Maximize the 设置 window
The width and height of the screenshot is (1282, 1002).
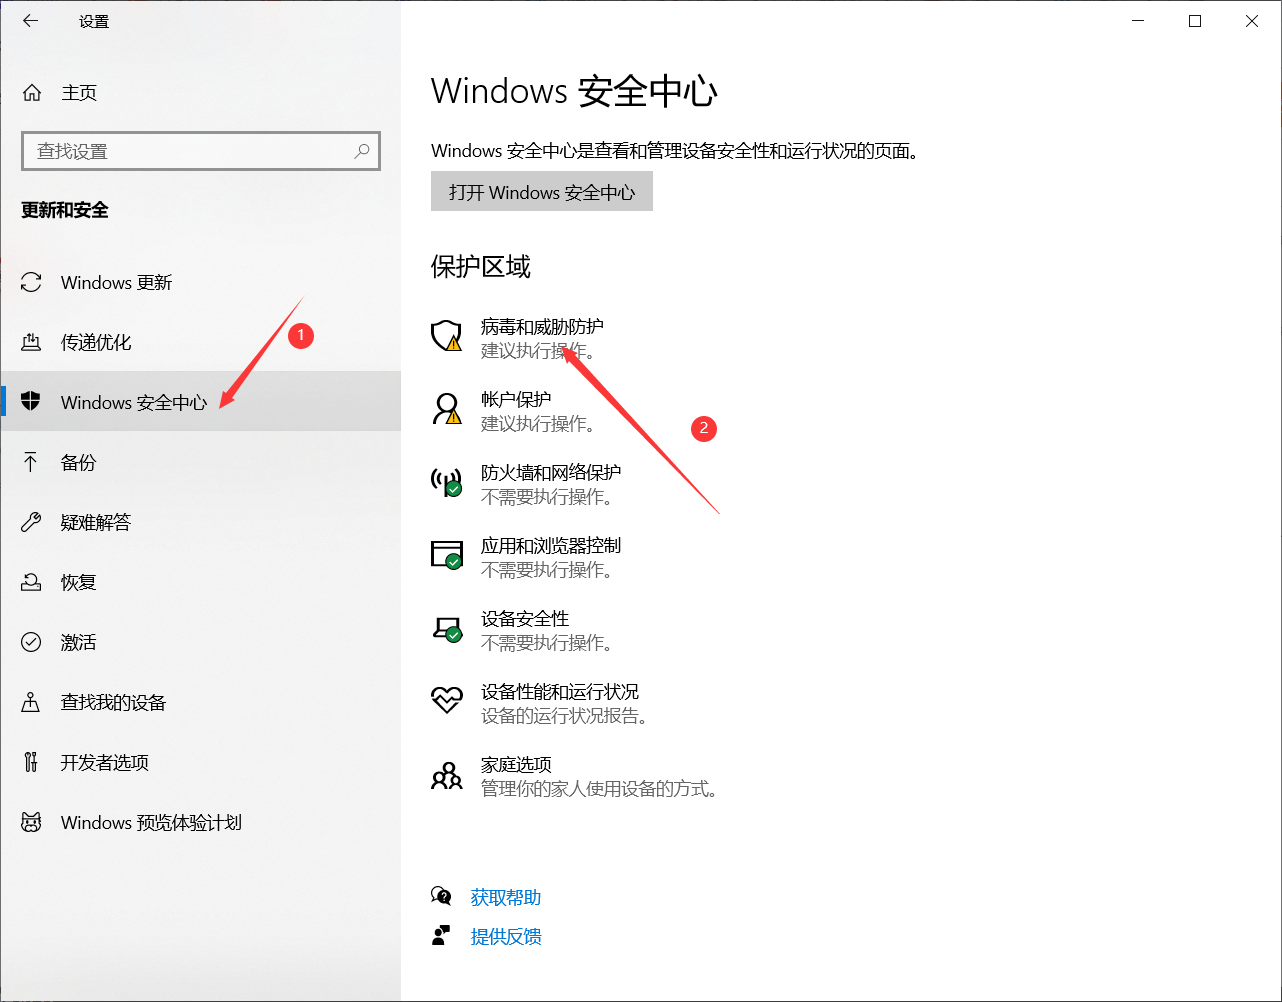pos(1195,21)
